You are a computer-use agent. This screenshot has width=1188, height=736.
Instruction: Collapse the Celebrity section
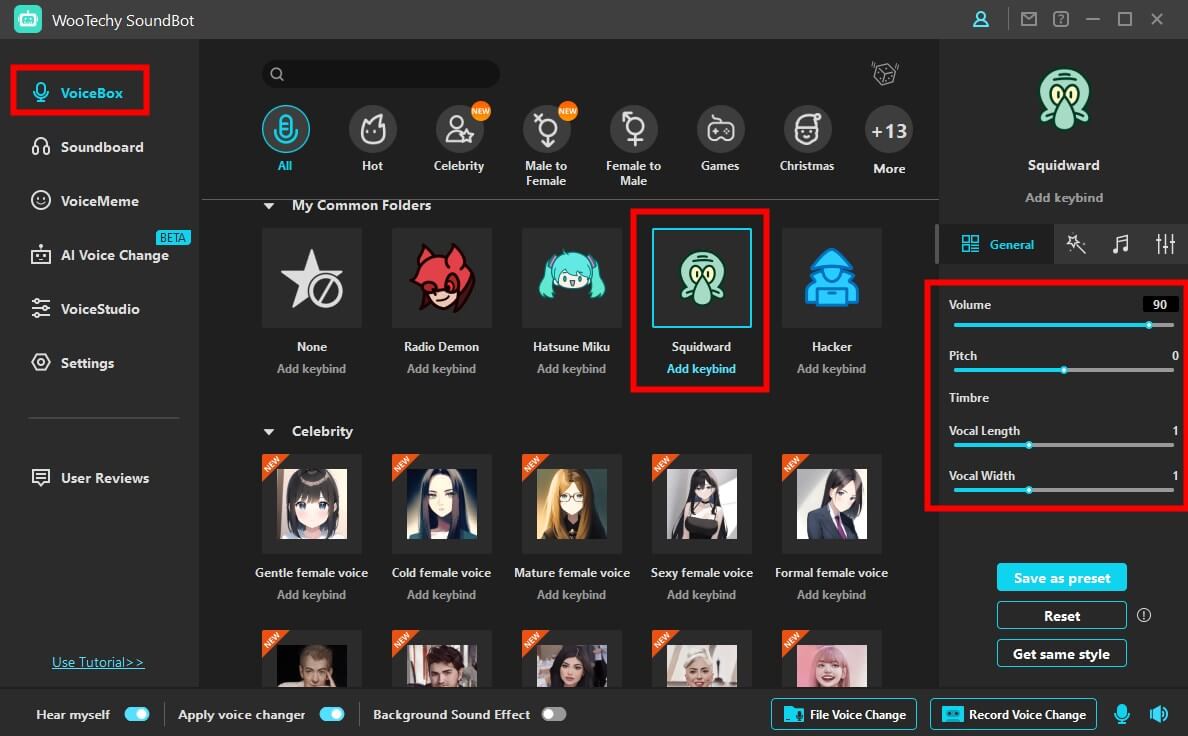tap(269, 432)
